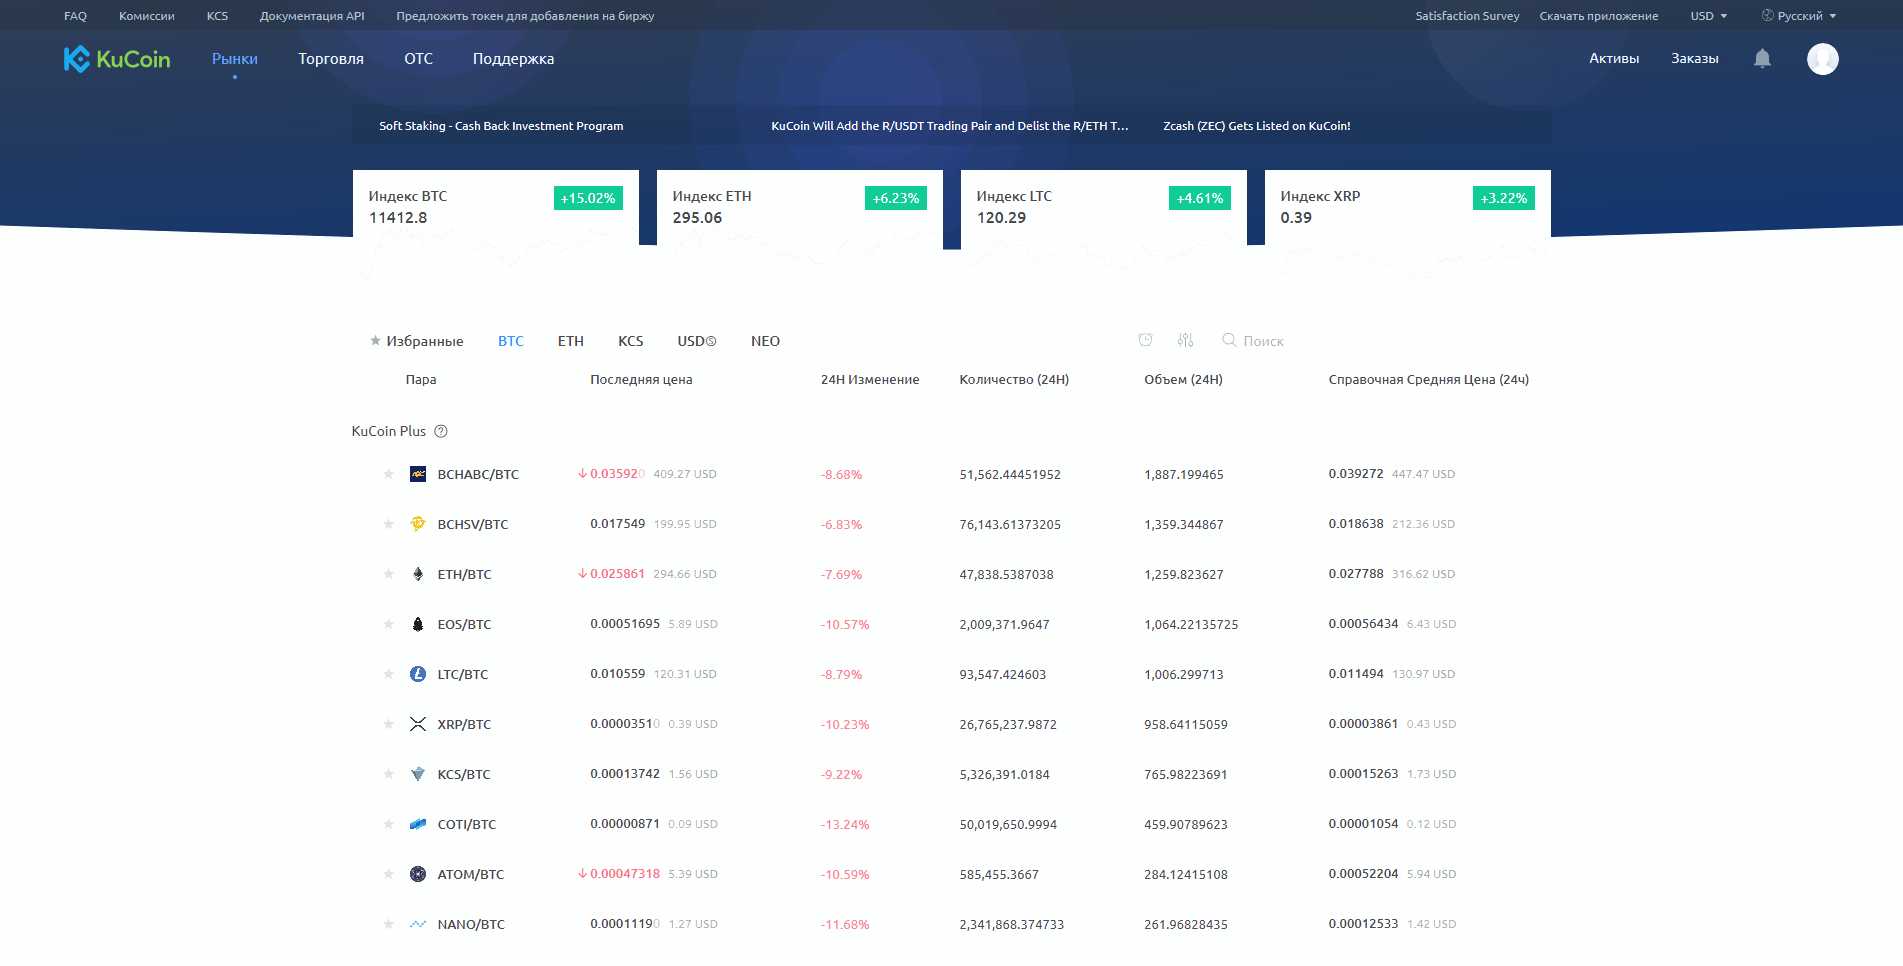Viewport: 1903px width, 966px height.
Task: Favorite the ETH/BTC pair star
Action: [388, 574]
